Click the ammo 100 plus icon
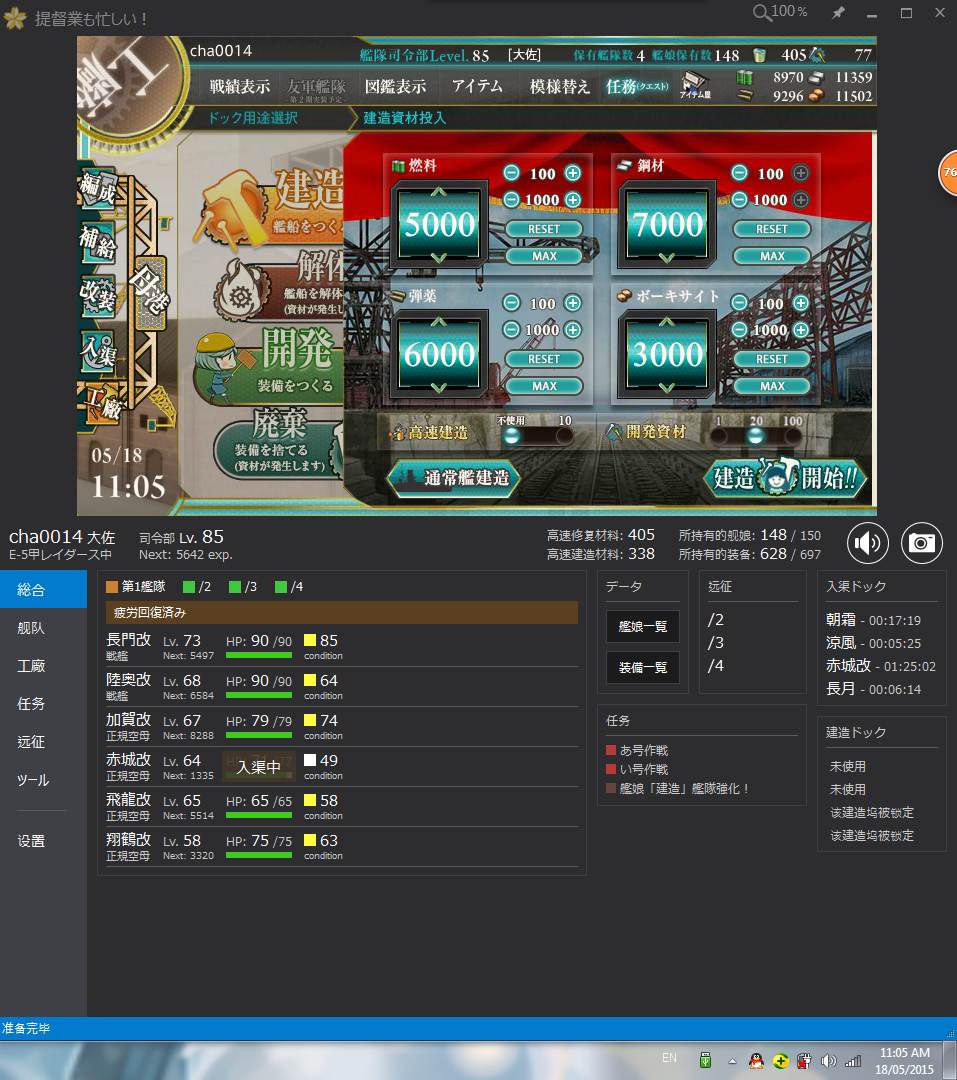957x1080 pixels. coord(573,303)
